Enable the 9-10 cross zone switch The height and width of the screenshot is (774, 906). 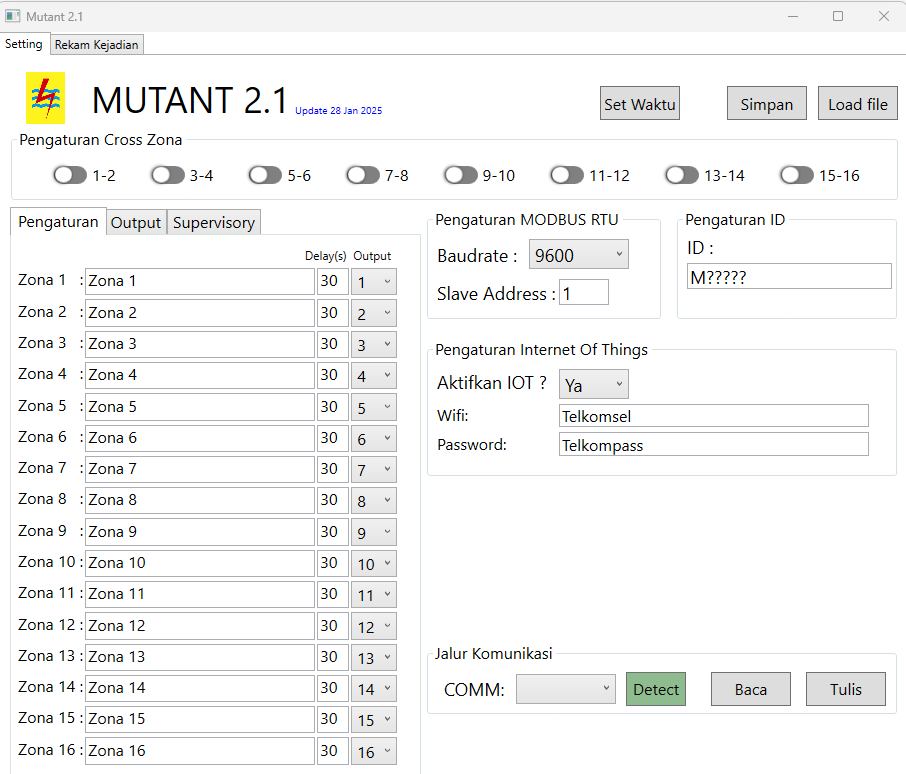coord(460,174)
